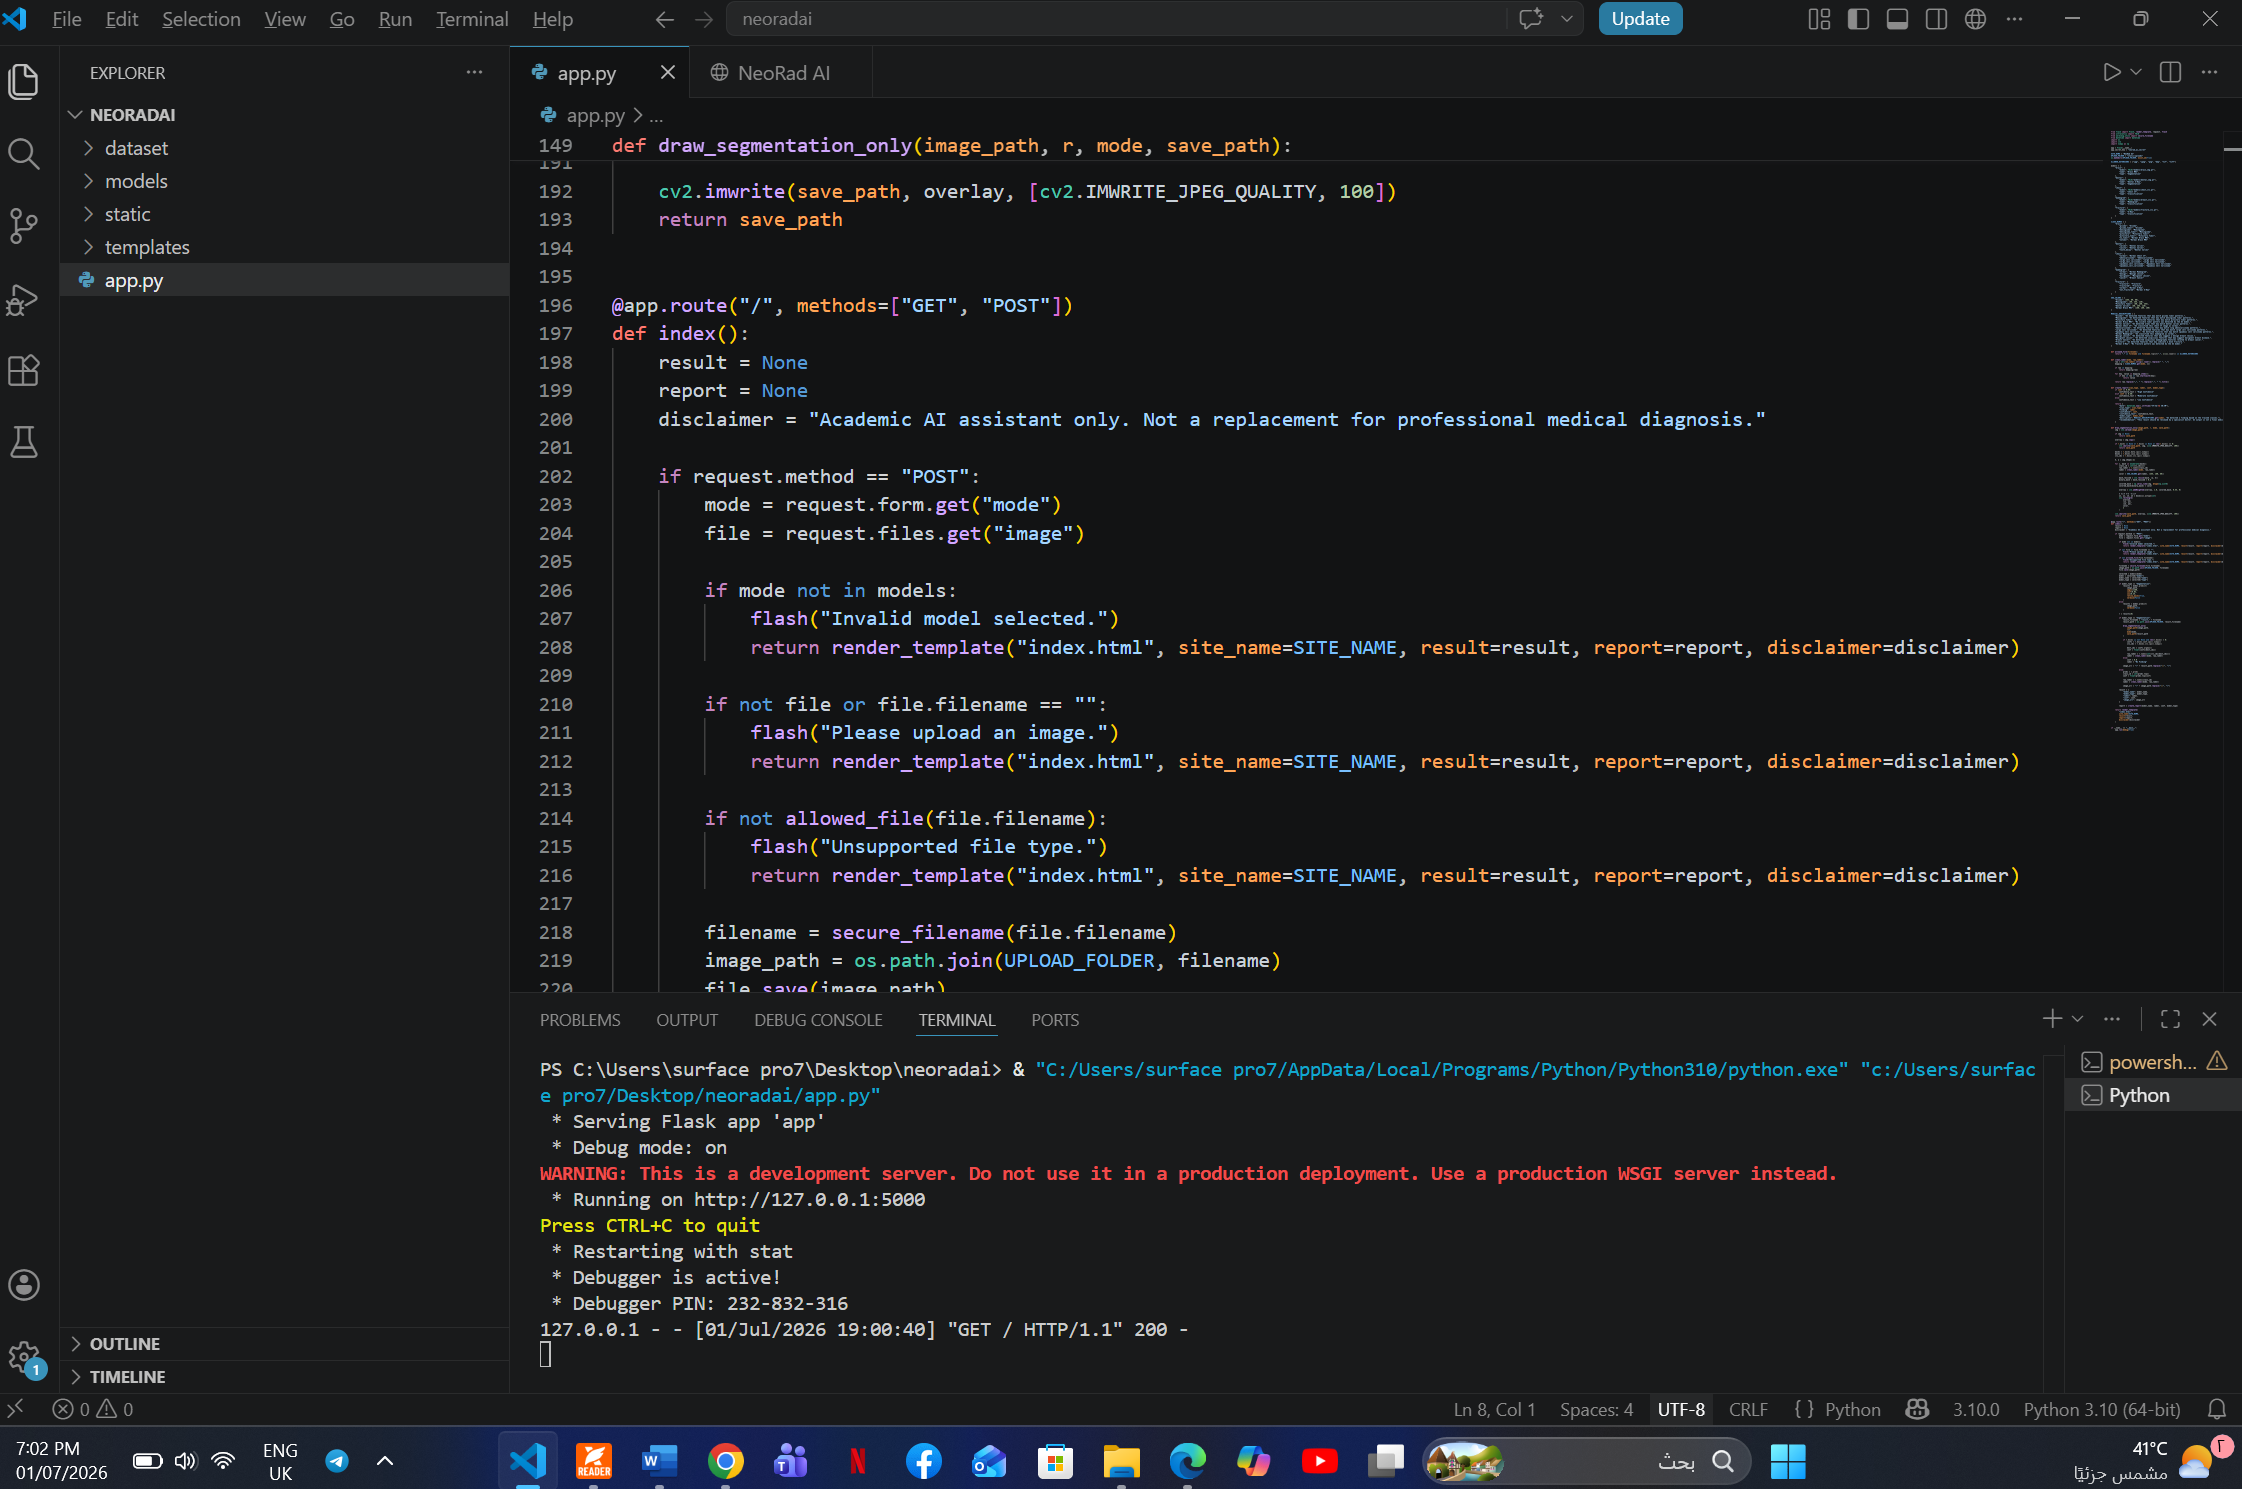Open Customize Layout icon in title bar
2242x1489 pixels.
coord(1819,19)
